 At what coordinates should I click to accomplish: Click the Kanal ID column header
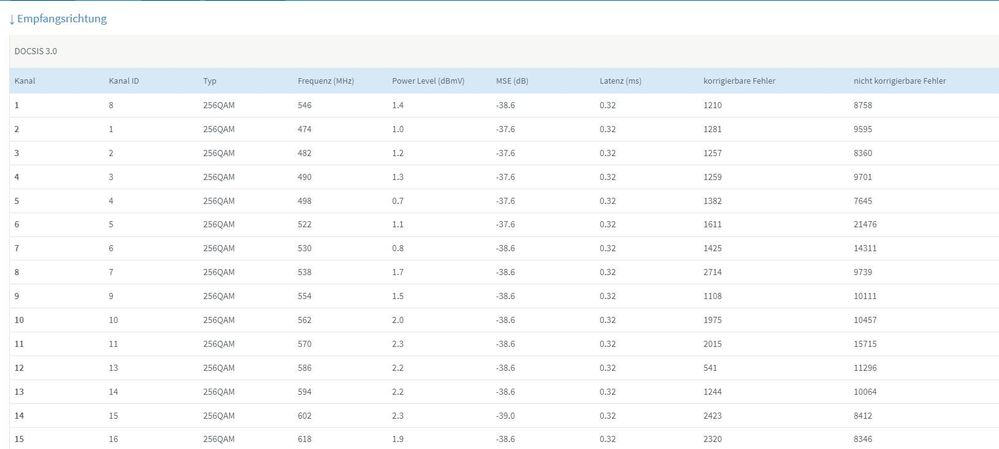(x=124, y=82)
